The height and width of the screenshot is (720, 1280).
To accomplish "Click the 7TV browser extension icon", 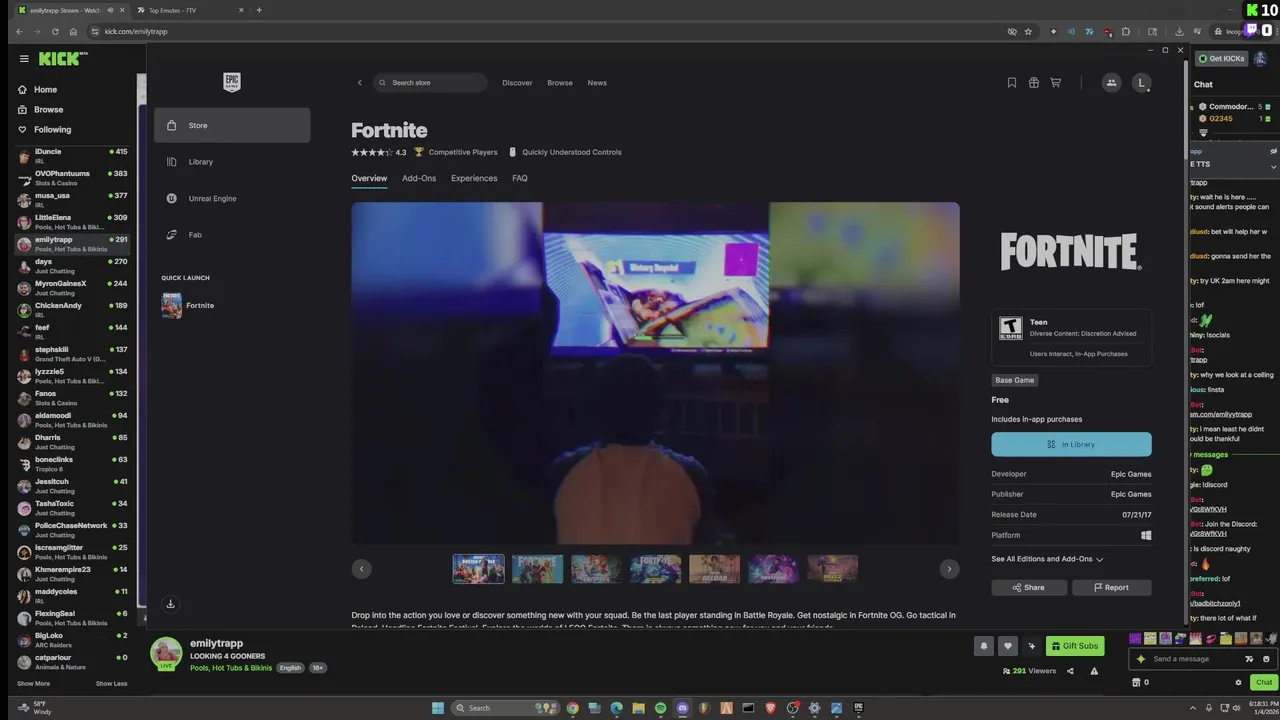I will 1089,31.
